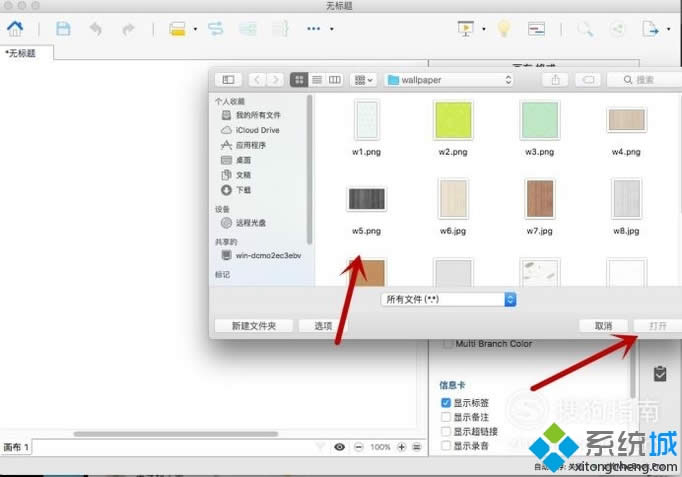Image resolution: width=682 pixels, height=477 pixels.
Task: Open dropdown arrow beside presentation icon
Action: tap(484, 29)
